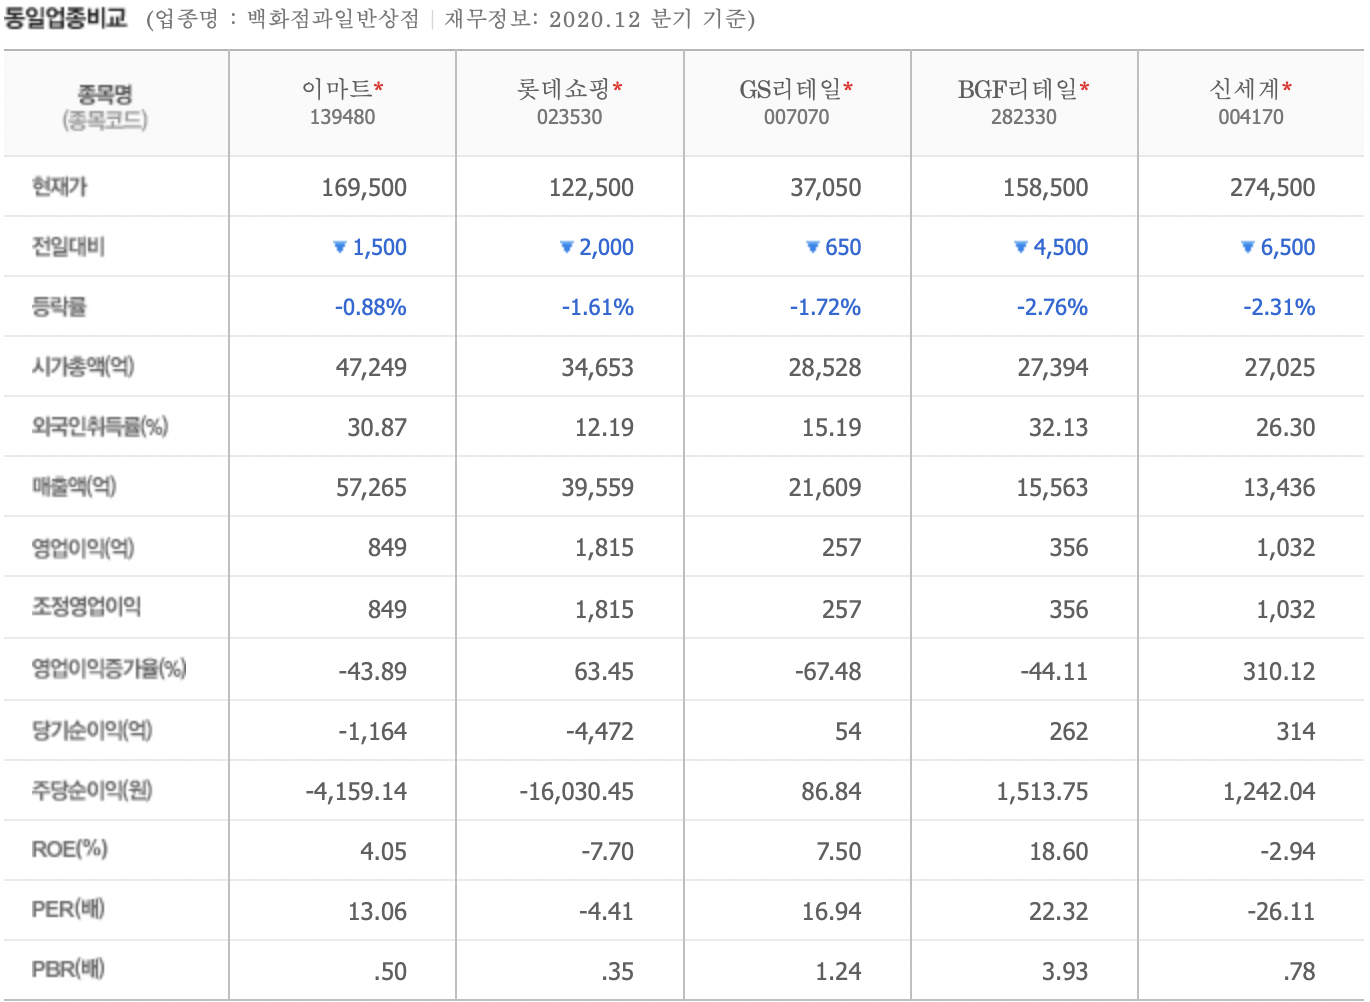Viewport: 1370px width, 1002px height.
Task: Click sales value 39,559
Action: point(598,488)
